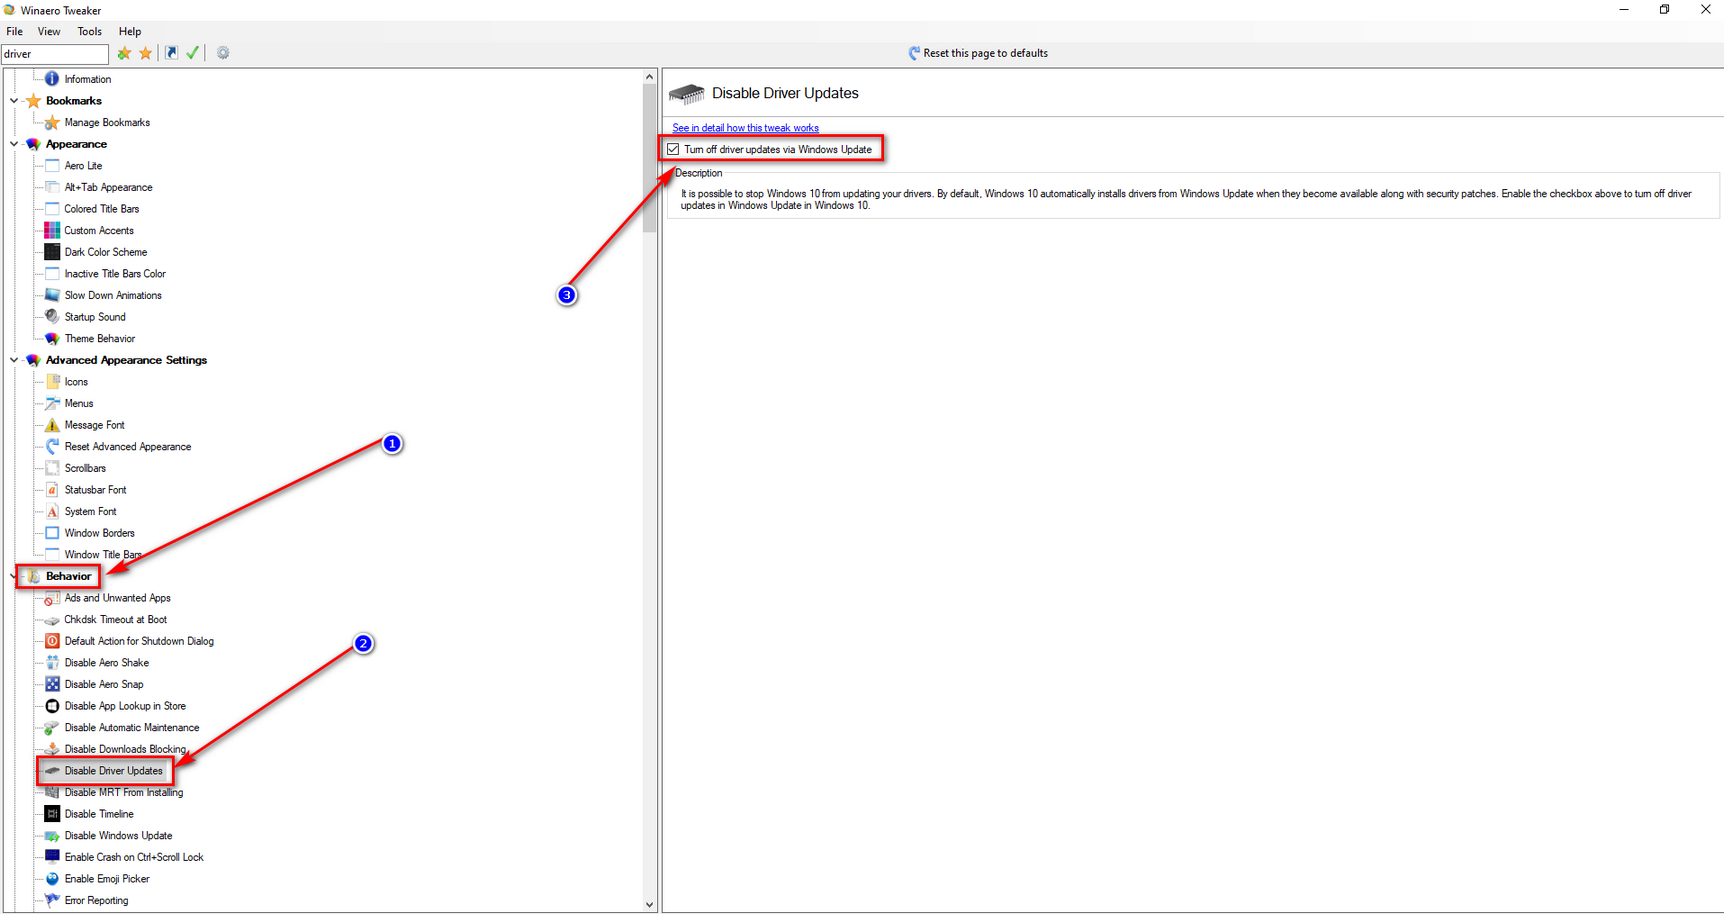Click the blue shortcut arrow toolbar icon
The image size is (1724, 914).
(x=172, y=53)
